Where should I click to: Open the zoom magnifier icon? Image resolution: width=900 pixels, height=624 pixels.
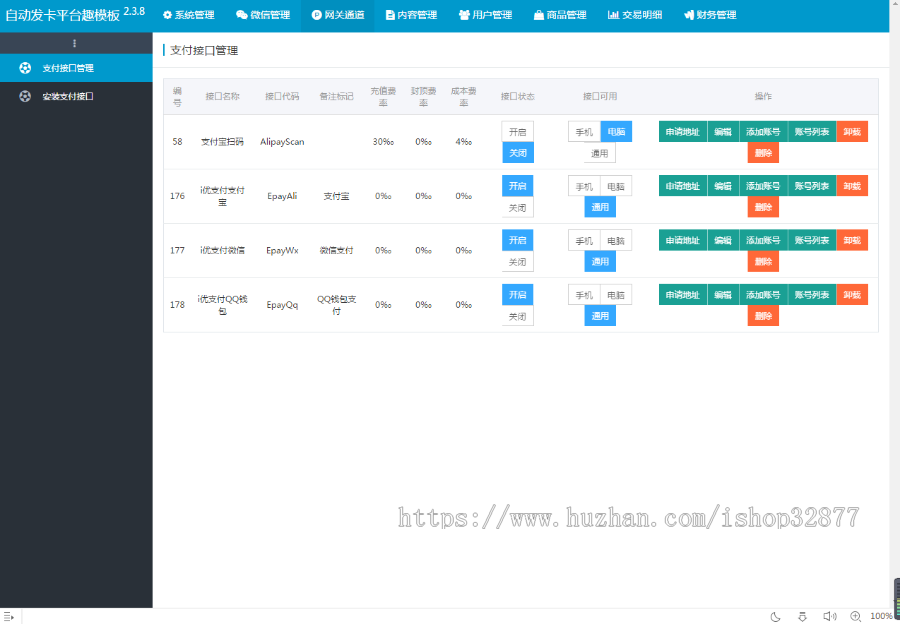click(855, 618)
